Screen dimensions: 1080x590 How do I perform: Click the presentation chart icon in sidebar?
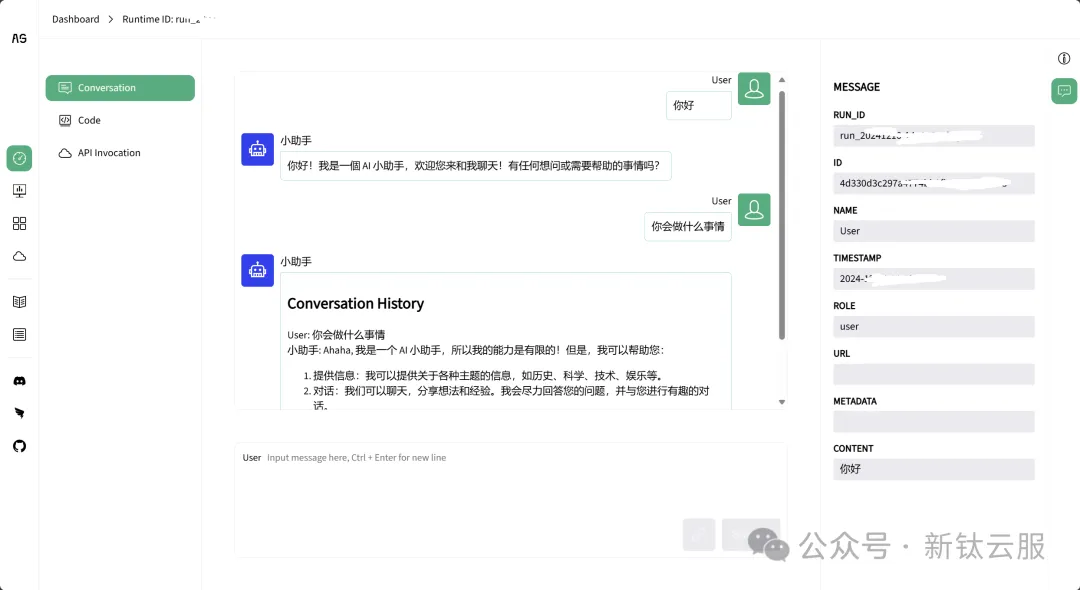[x=19, y=190]
